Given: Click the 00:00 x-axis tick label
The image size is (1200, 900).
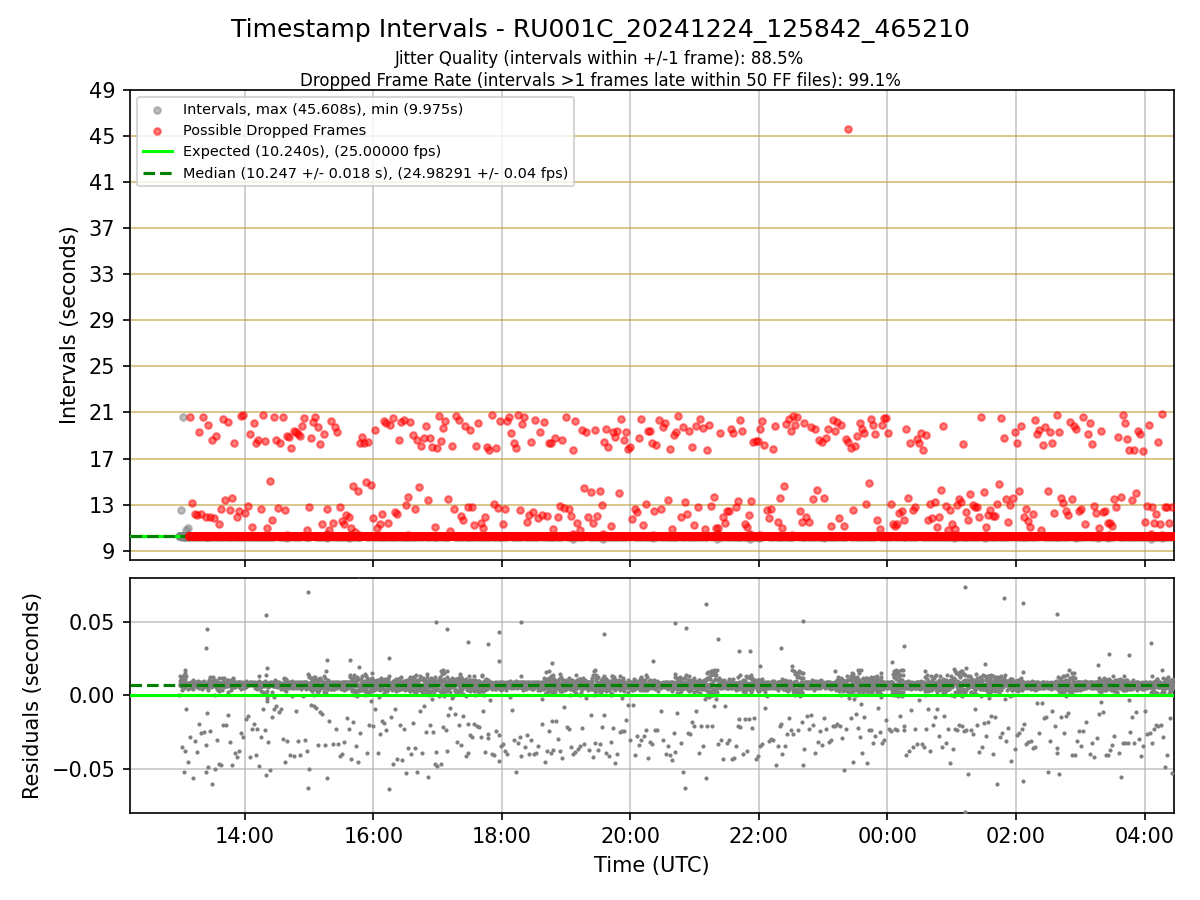Looking at the screenshot, I should point(887,834).
